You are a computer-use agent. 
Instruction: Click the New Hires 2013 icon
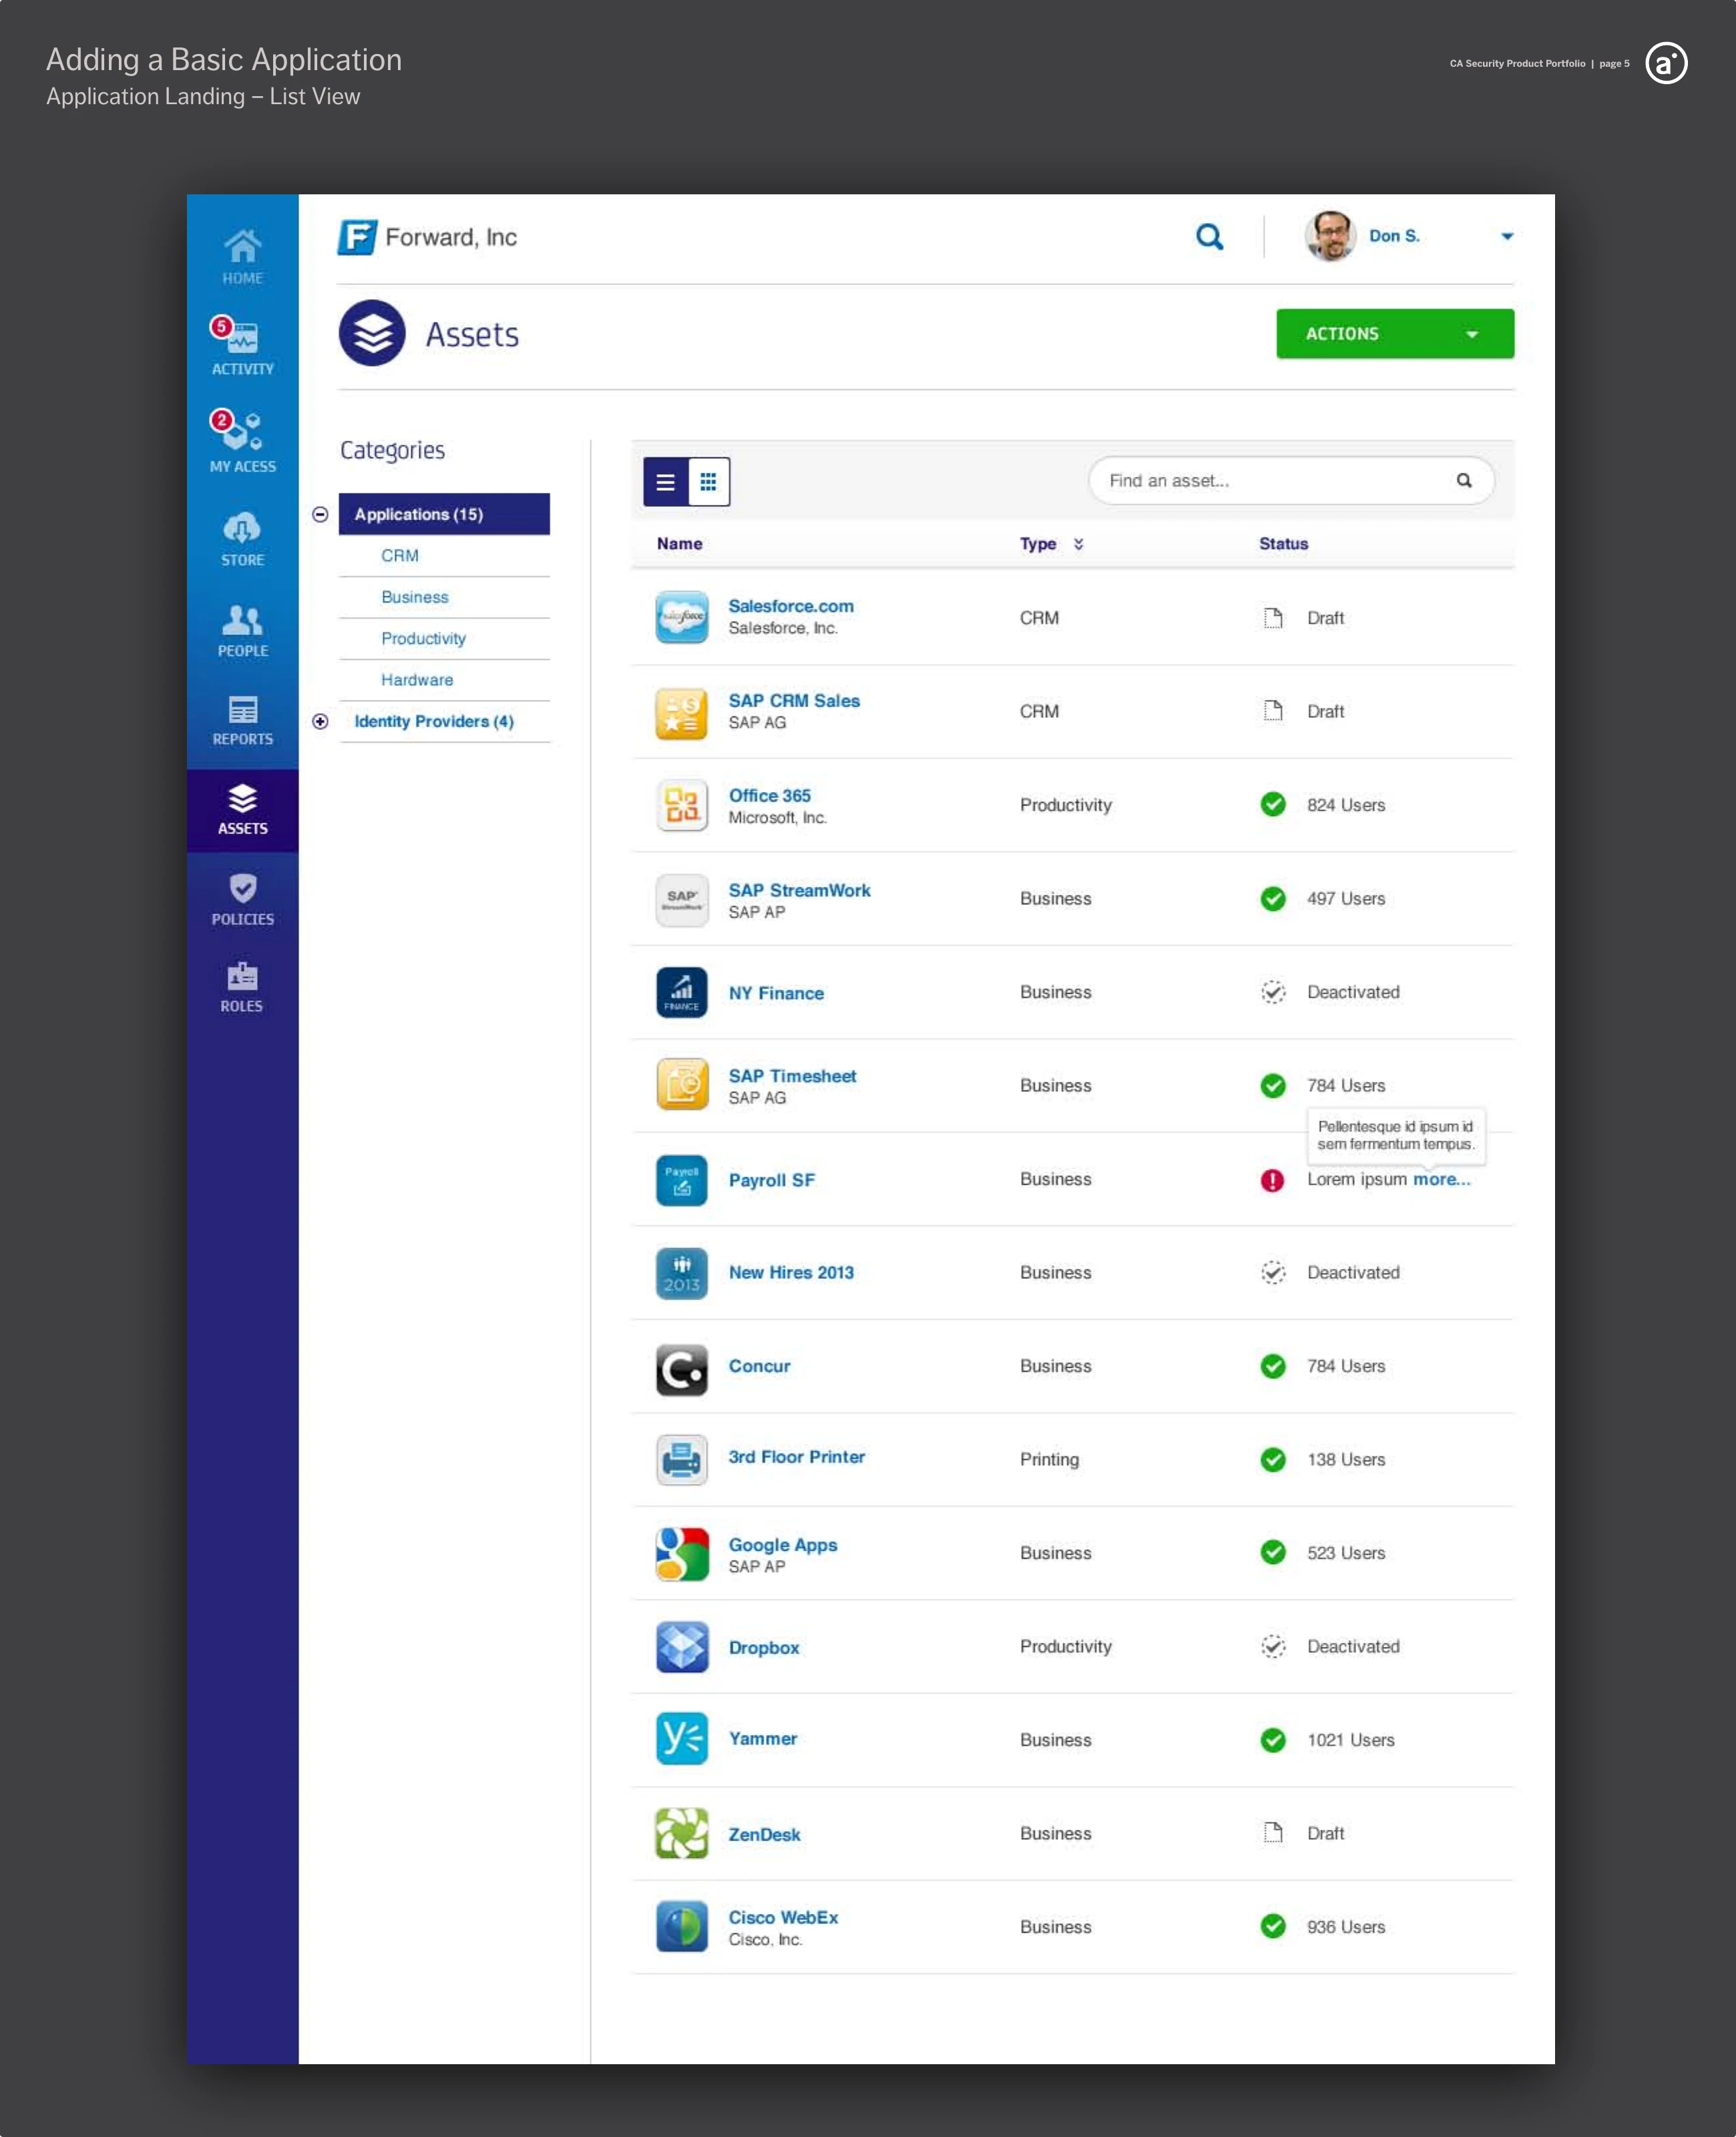tap(681, 1273)
